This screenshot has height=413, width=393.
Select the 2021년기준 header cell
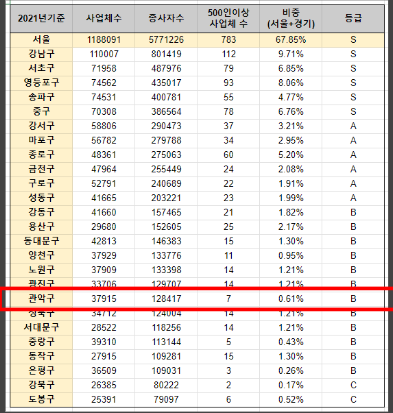point(41,18)
